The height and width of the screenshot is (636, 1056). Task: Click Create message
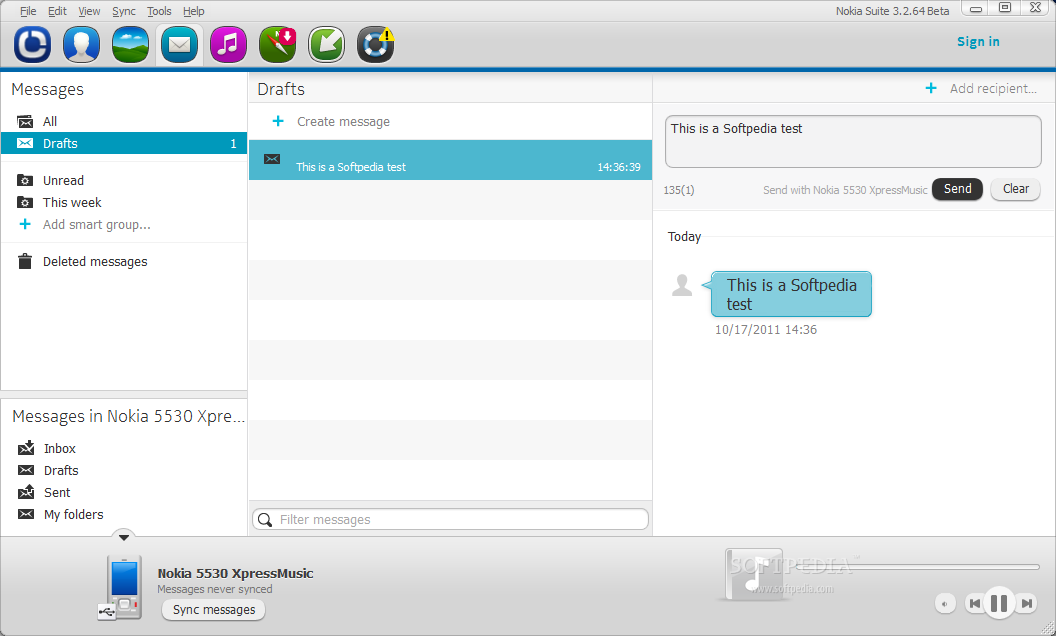tap(343, 121)
